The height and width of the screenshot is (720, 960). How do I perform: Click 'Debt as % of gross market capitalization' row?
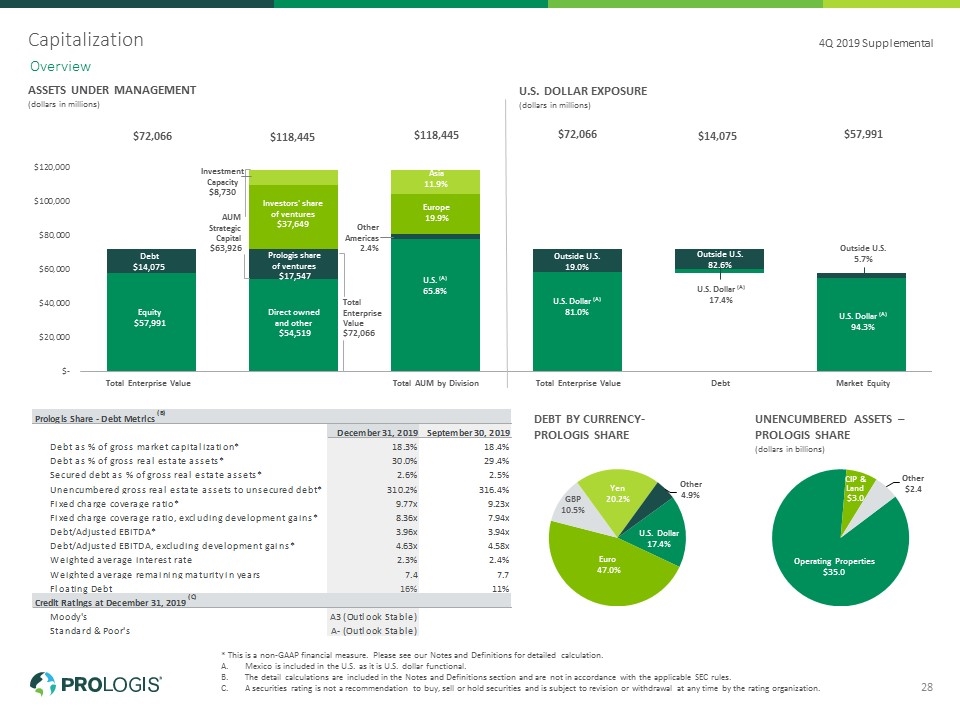[271, 447]
